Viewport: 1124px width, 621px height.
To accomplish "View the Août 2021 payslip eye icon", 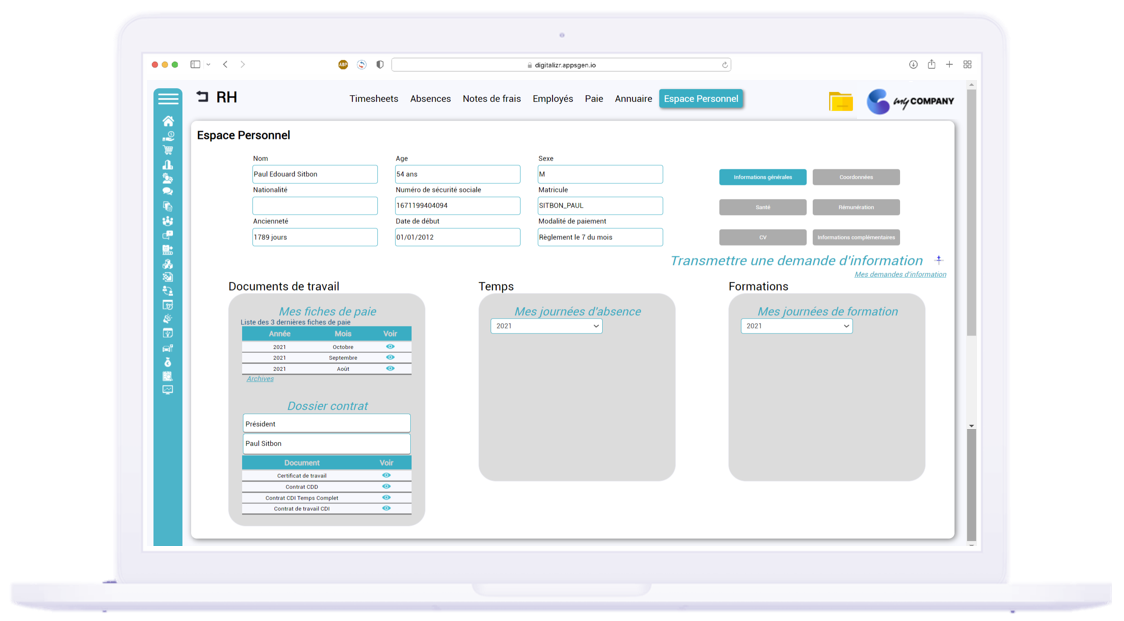I will (390, 369).
